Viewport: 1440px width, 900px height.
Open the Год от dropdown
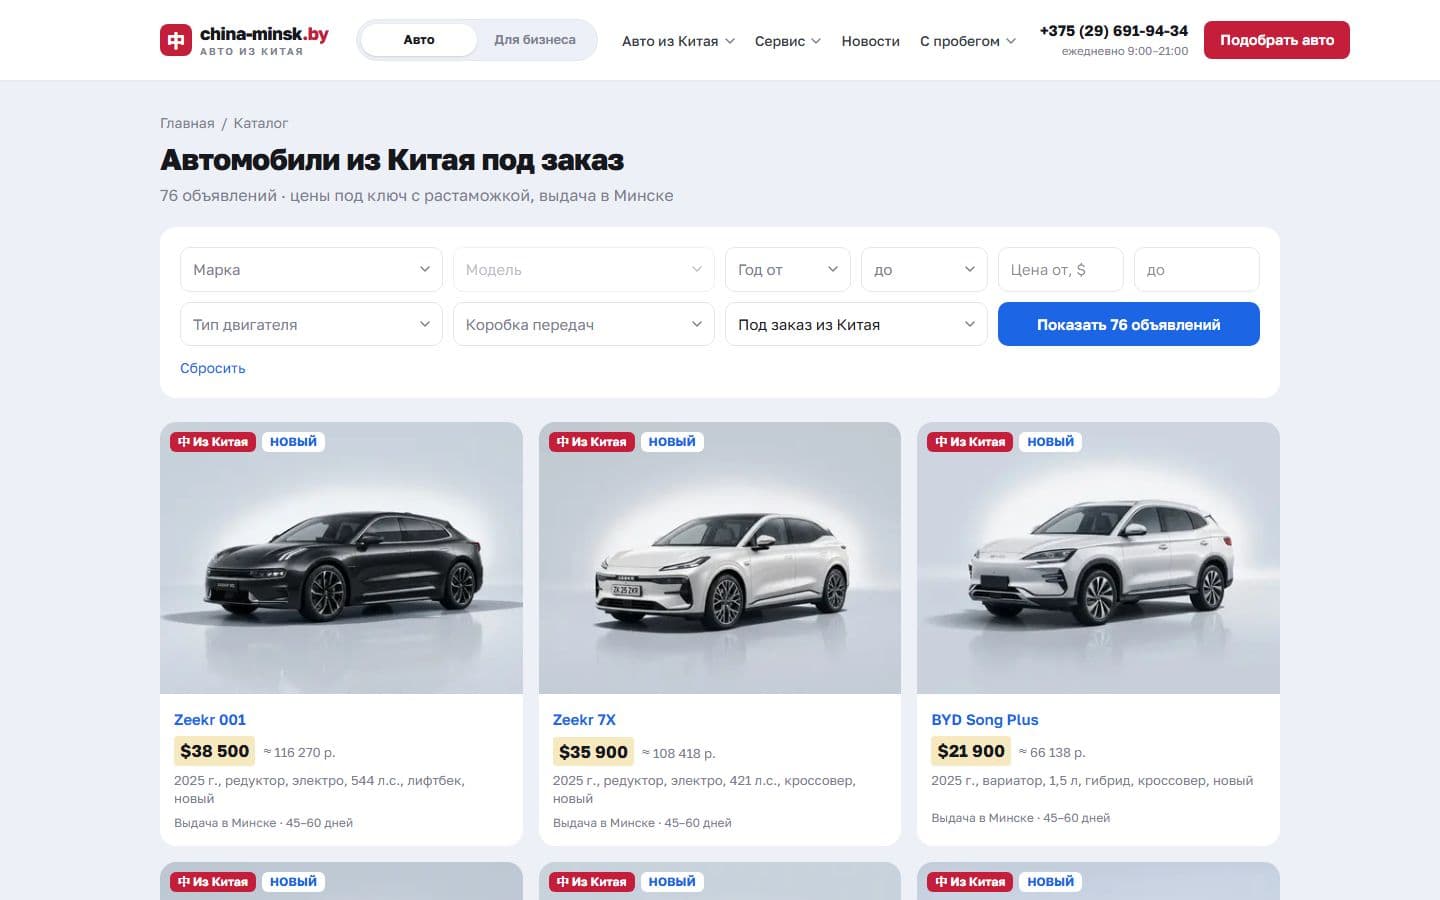click(788, 269)
